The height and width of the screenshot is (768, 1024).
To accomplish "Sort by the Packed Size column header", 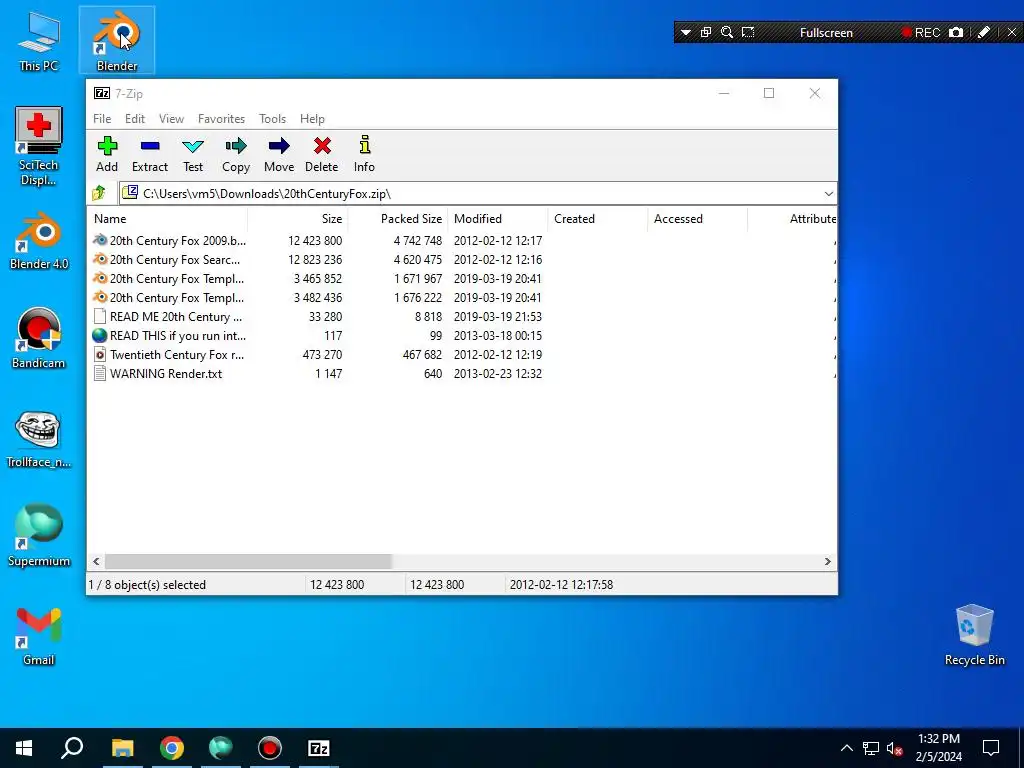I will point(398,219).
